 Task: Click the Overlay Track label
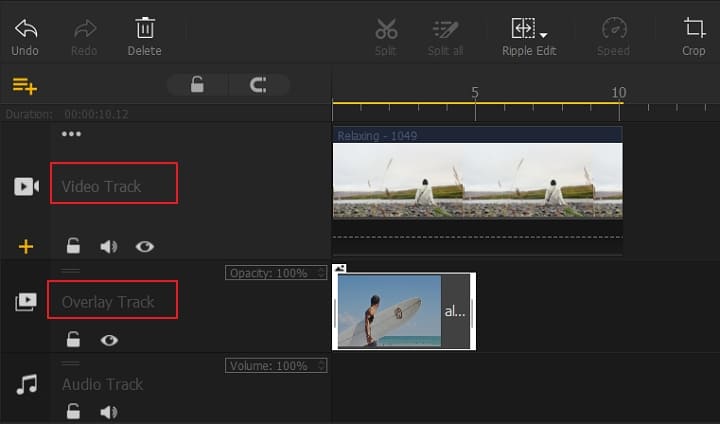pyautogui.click(x=108, y=302)
